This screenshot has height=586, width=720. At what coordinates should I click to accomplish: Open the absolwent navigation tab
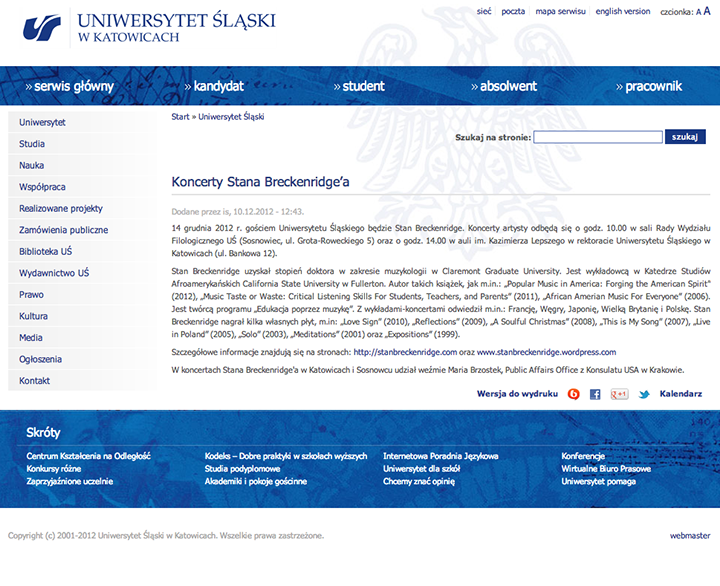507,86
